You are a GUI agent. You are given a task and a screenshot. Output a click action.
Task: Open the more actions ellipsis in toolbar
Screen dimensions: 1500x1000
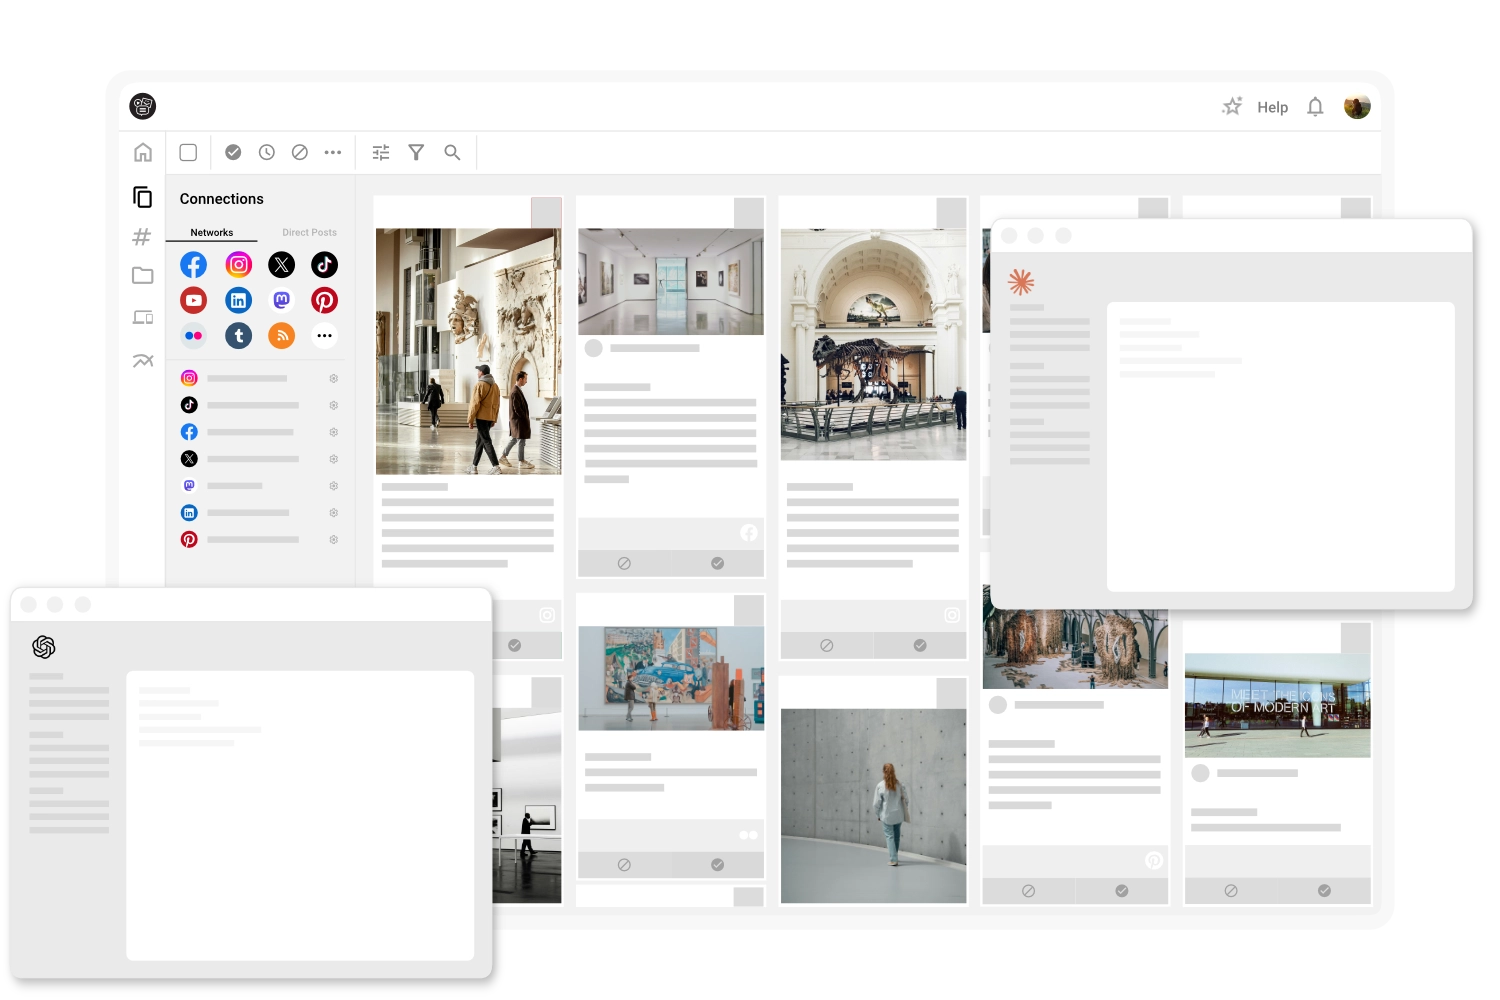(x=333, y=153)
